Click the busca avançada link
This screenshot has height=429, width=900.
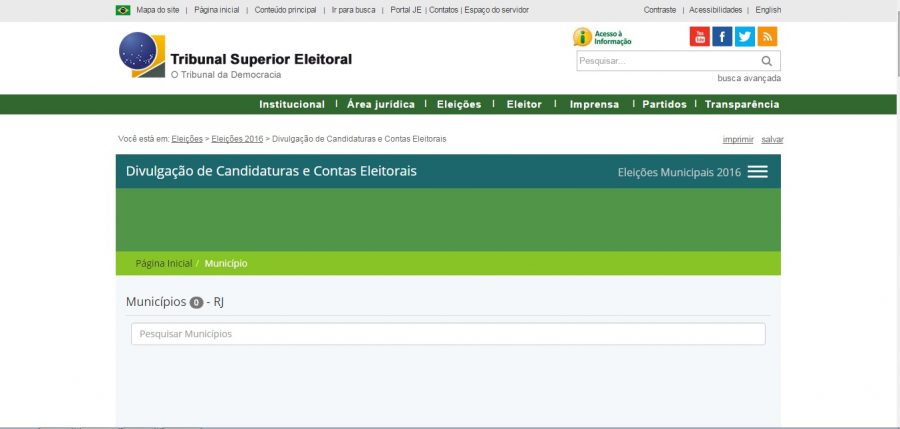(x=749, y=78)
